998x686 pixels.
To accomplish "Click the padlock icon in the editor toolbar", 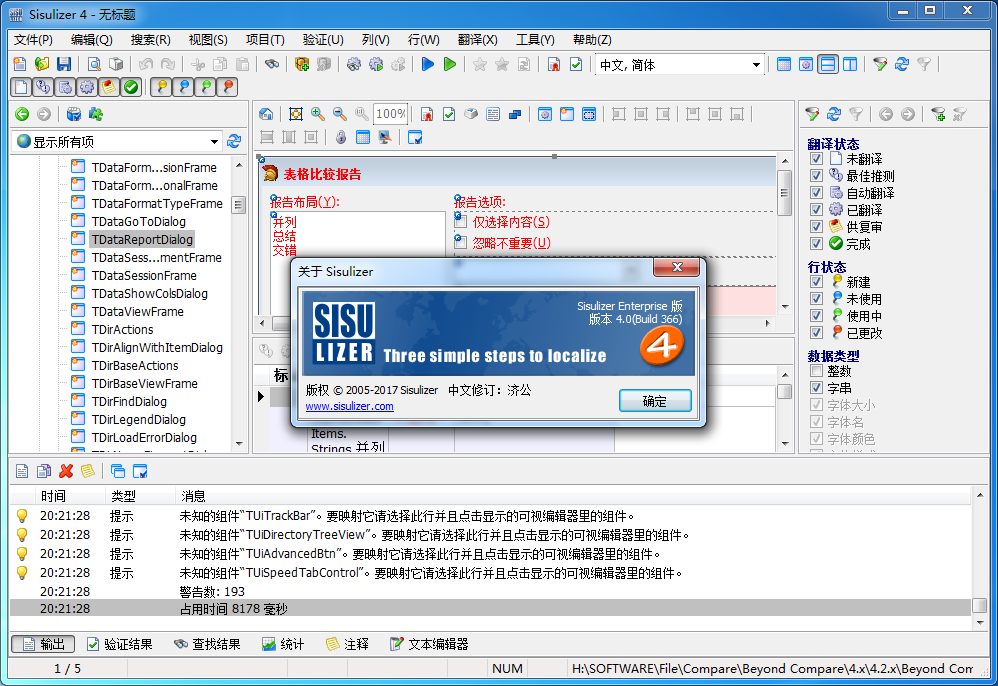I will [341, 137].
